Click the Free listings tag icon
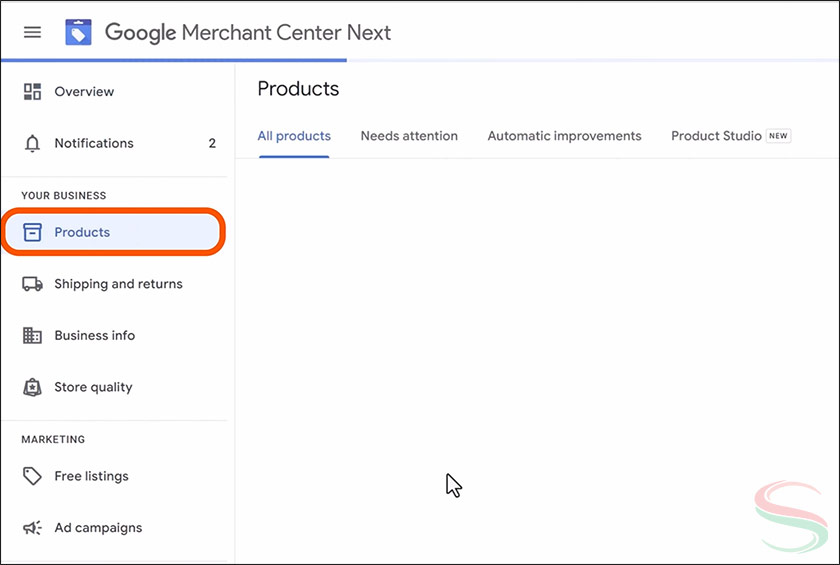This screenshot has width=840, height=565. [32, 477]
